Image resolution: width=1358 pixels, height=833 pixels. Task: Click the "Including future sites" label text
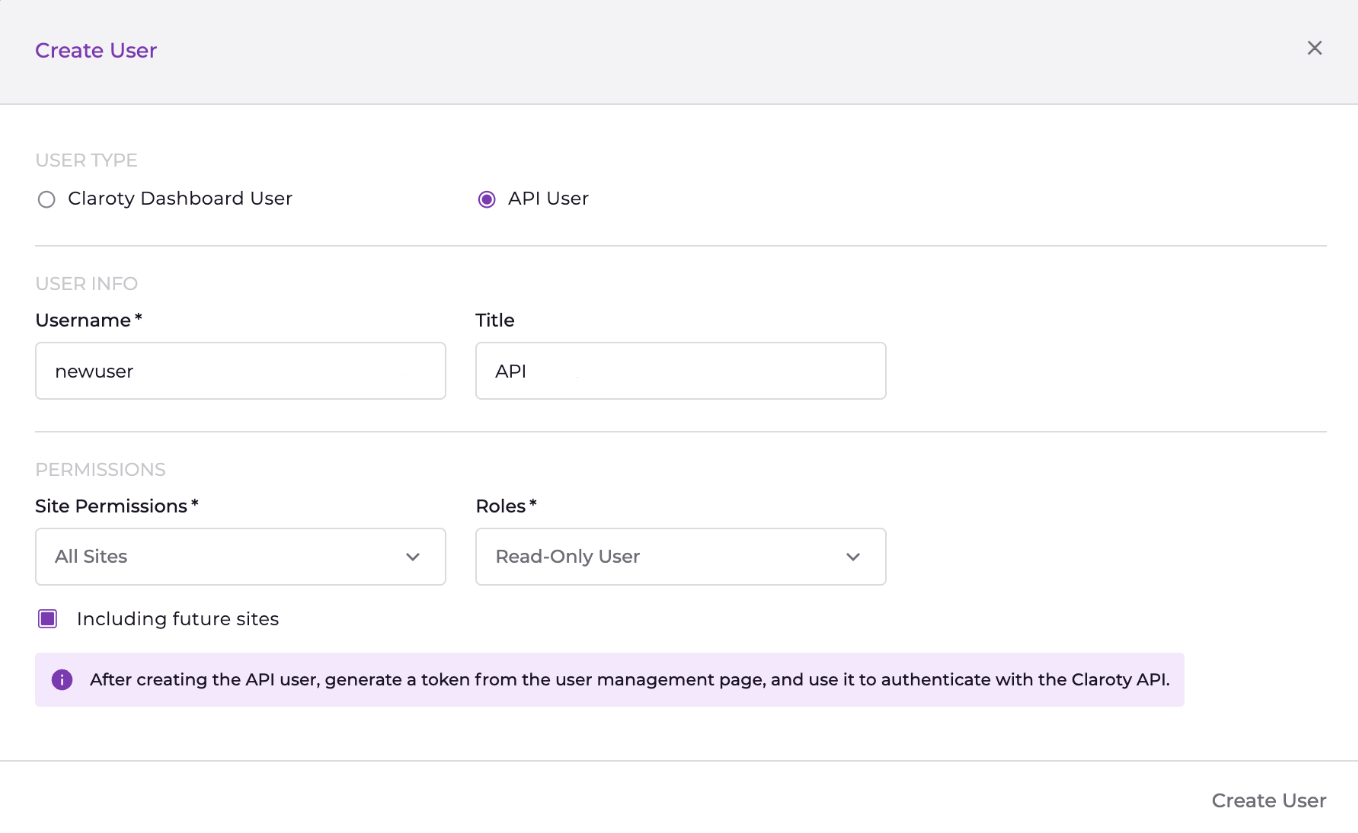pyautogui.click(x=177, y=619)
